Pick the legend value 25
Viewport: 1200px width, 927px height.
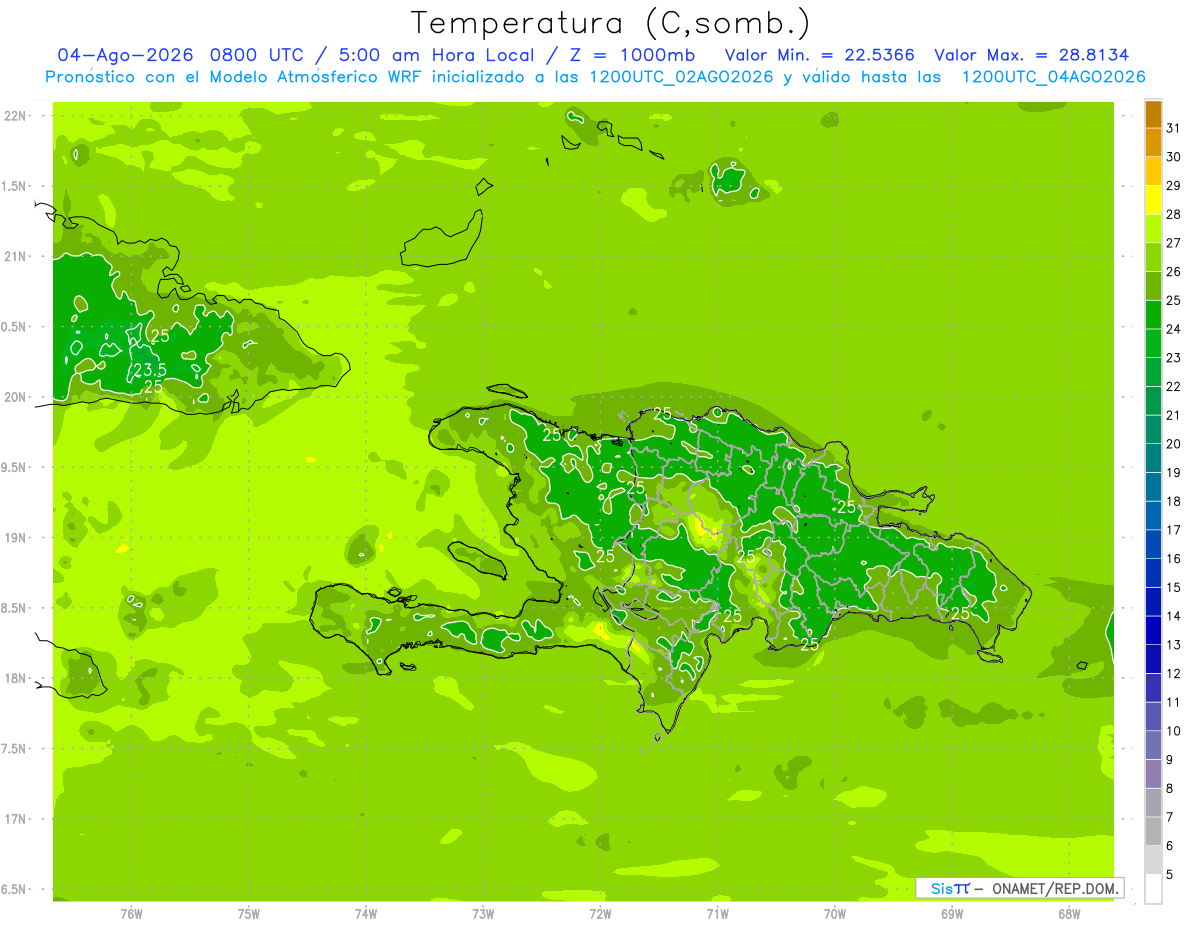(1174, 300)
